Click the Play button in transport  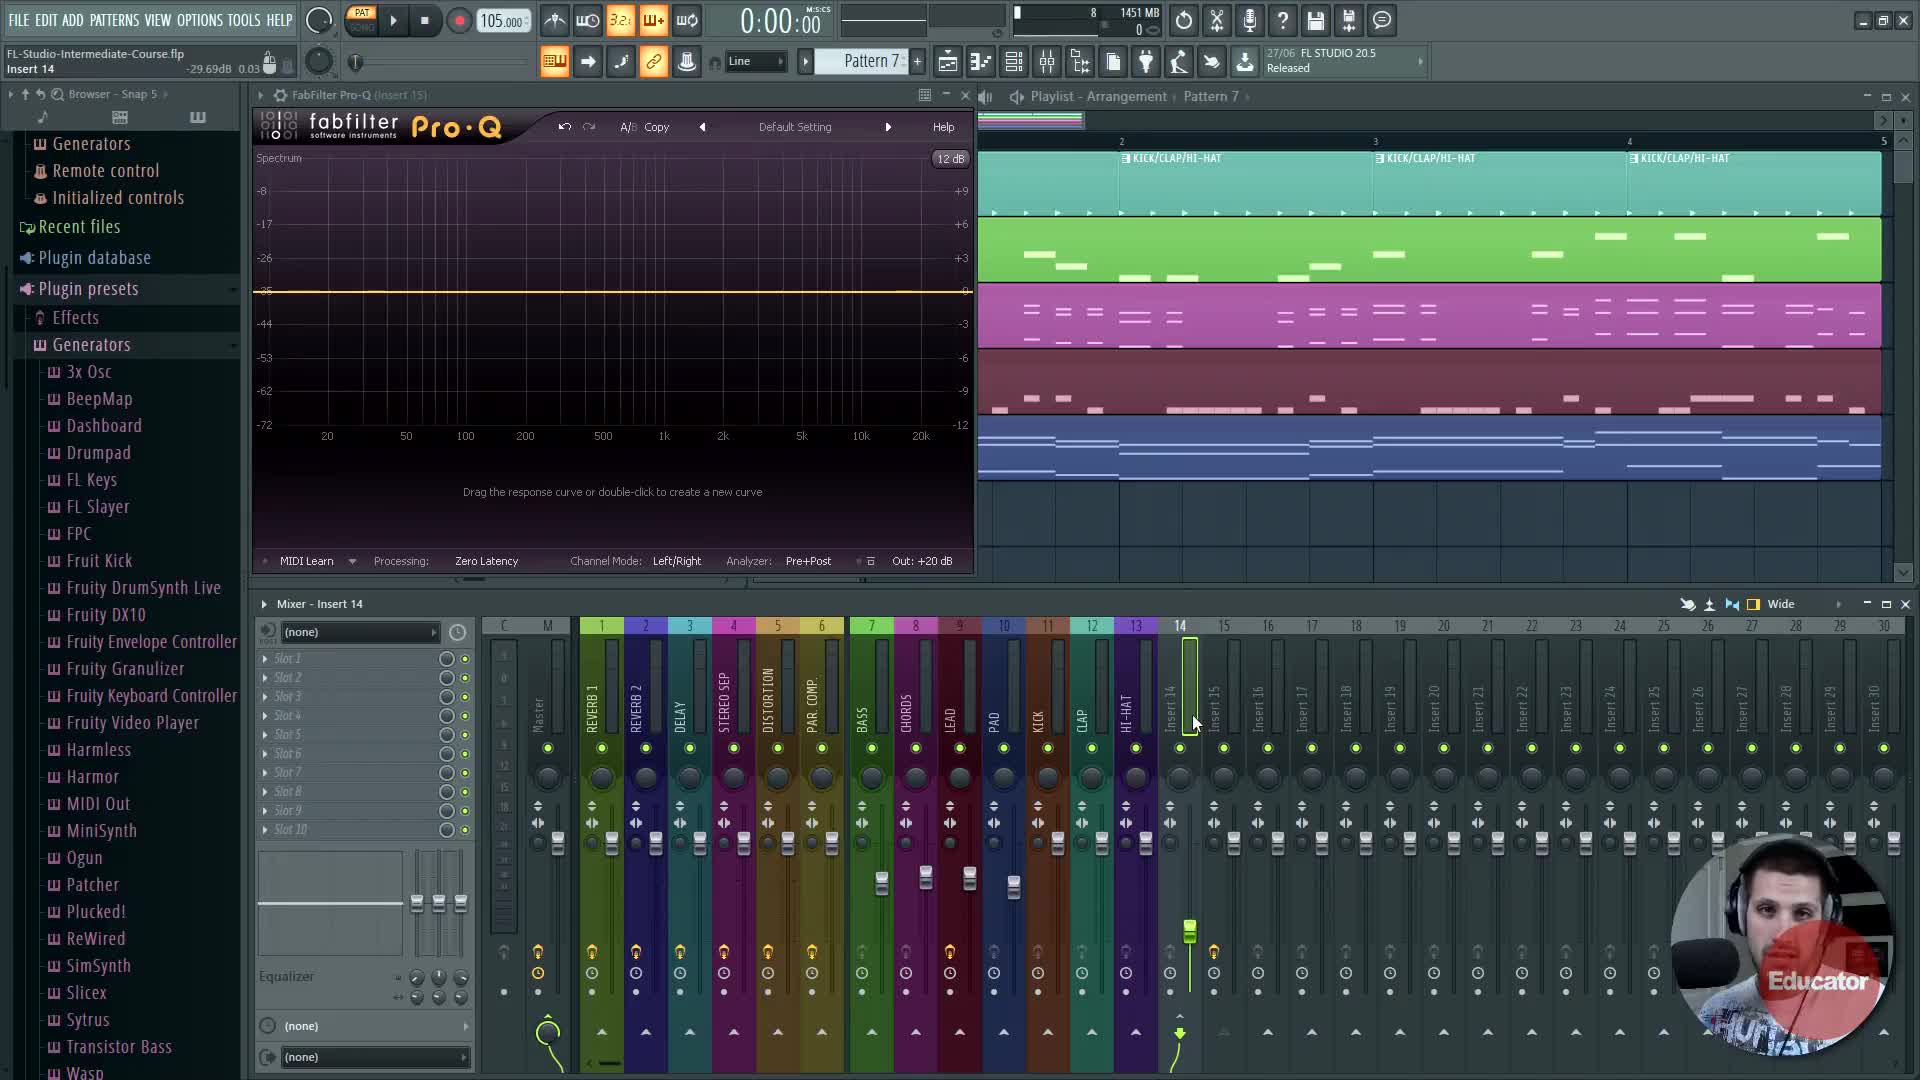click(x=393, y=20)
